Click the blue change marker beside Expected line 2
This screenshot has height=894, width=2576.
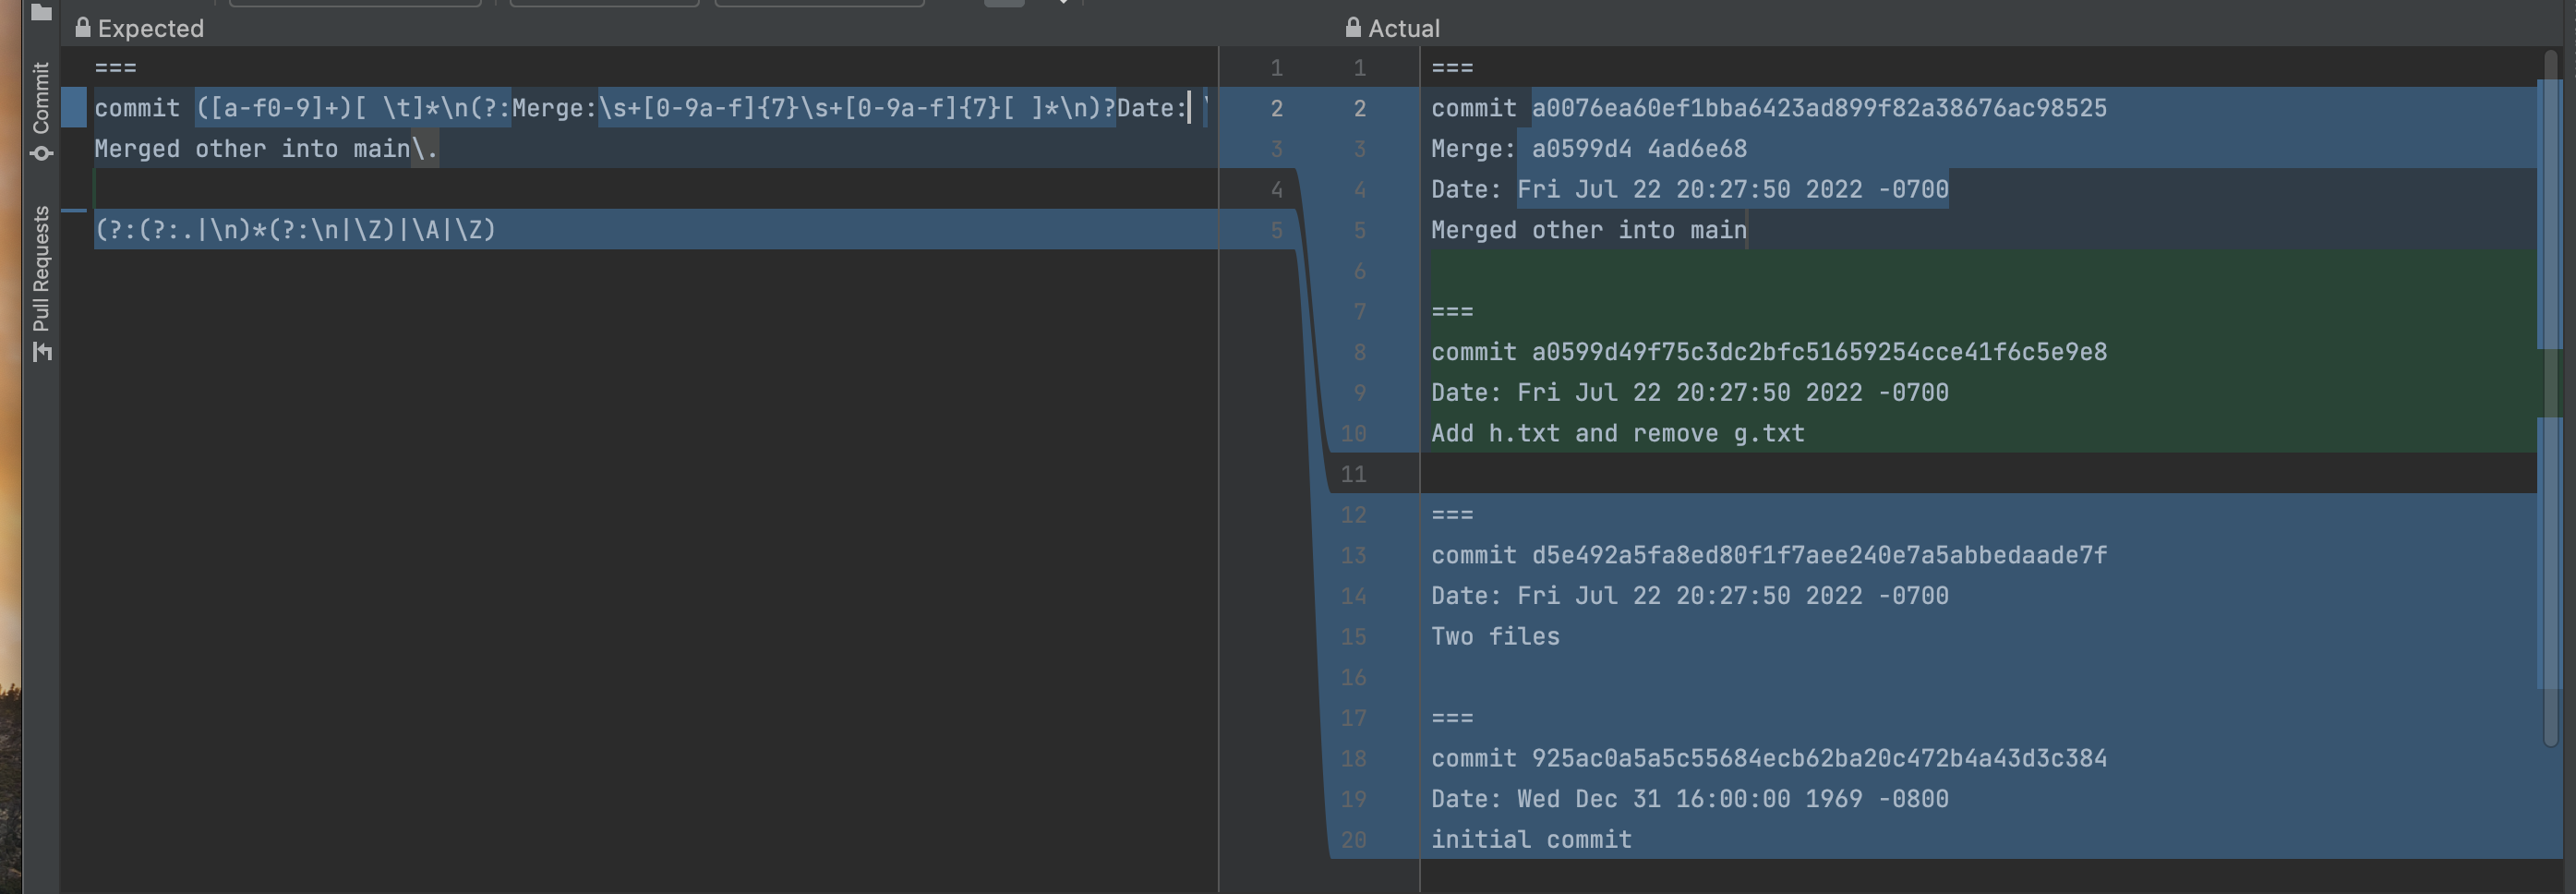tap(74, 108)
